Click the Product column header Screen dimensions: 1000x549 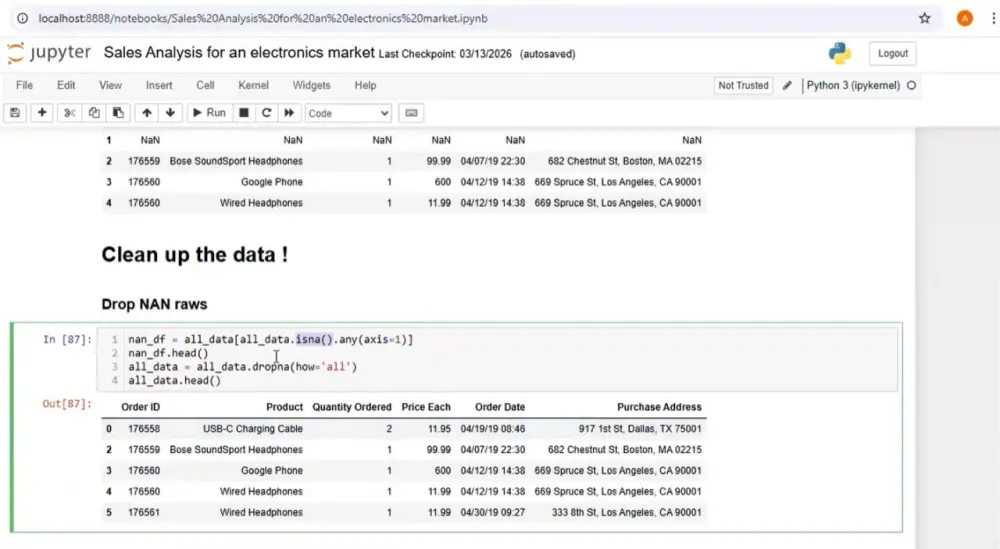(x=284, y=407)
